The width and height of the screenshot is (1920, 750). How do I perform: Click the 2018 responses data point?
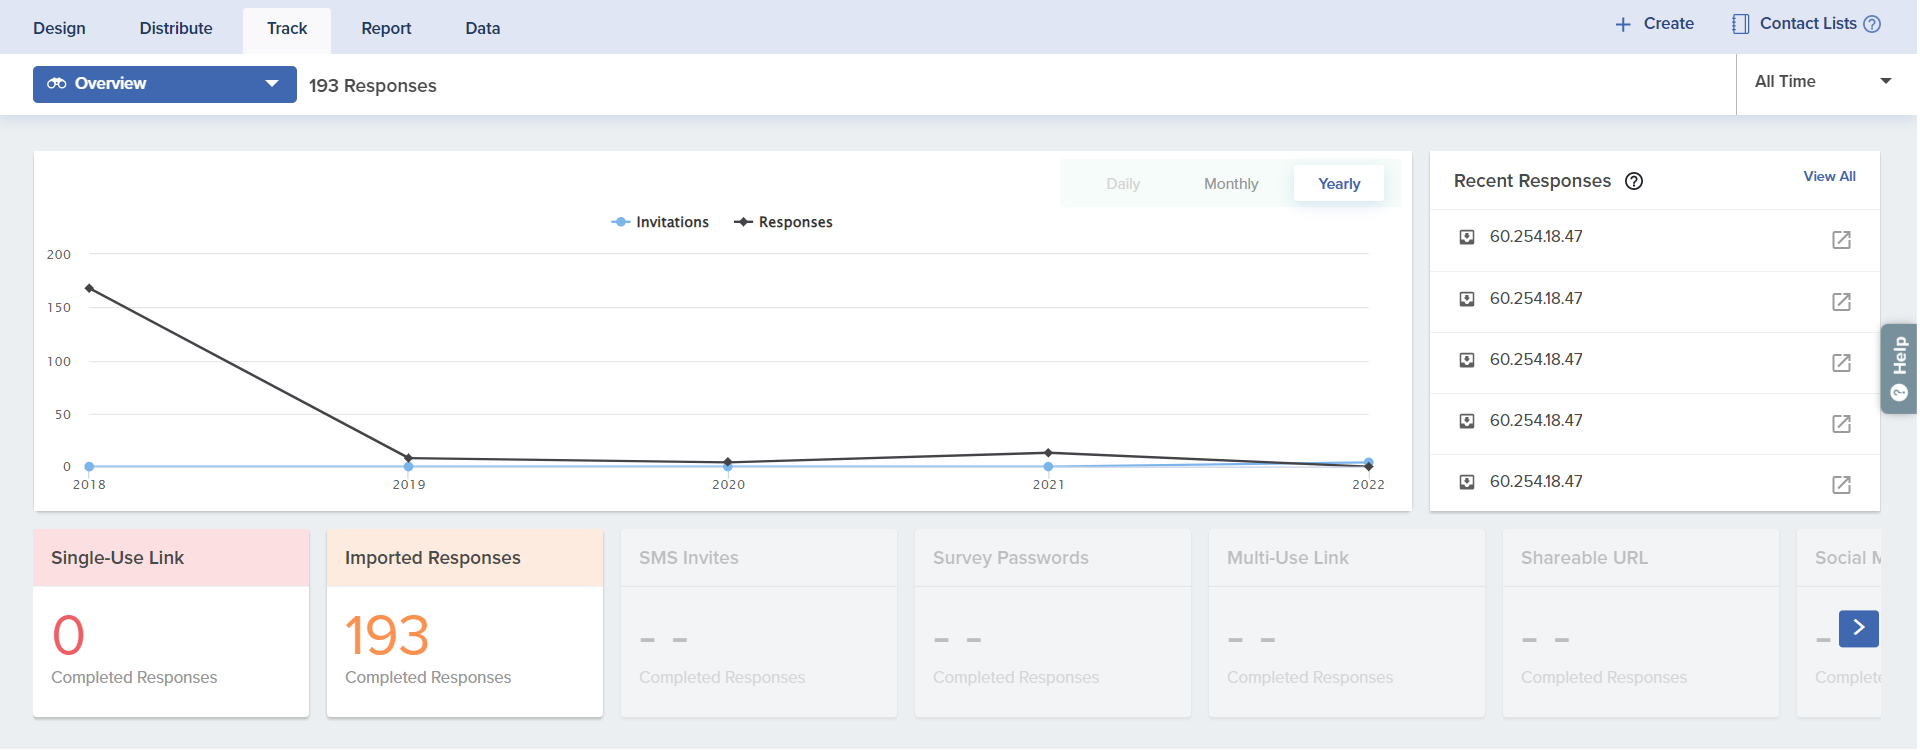(x=90, y=288)
